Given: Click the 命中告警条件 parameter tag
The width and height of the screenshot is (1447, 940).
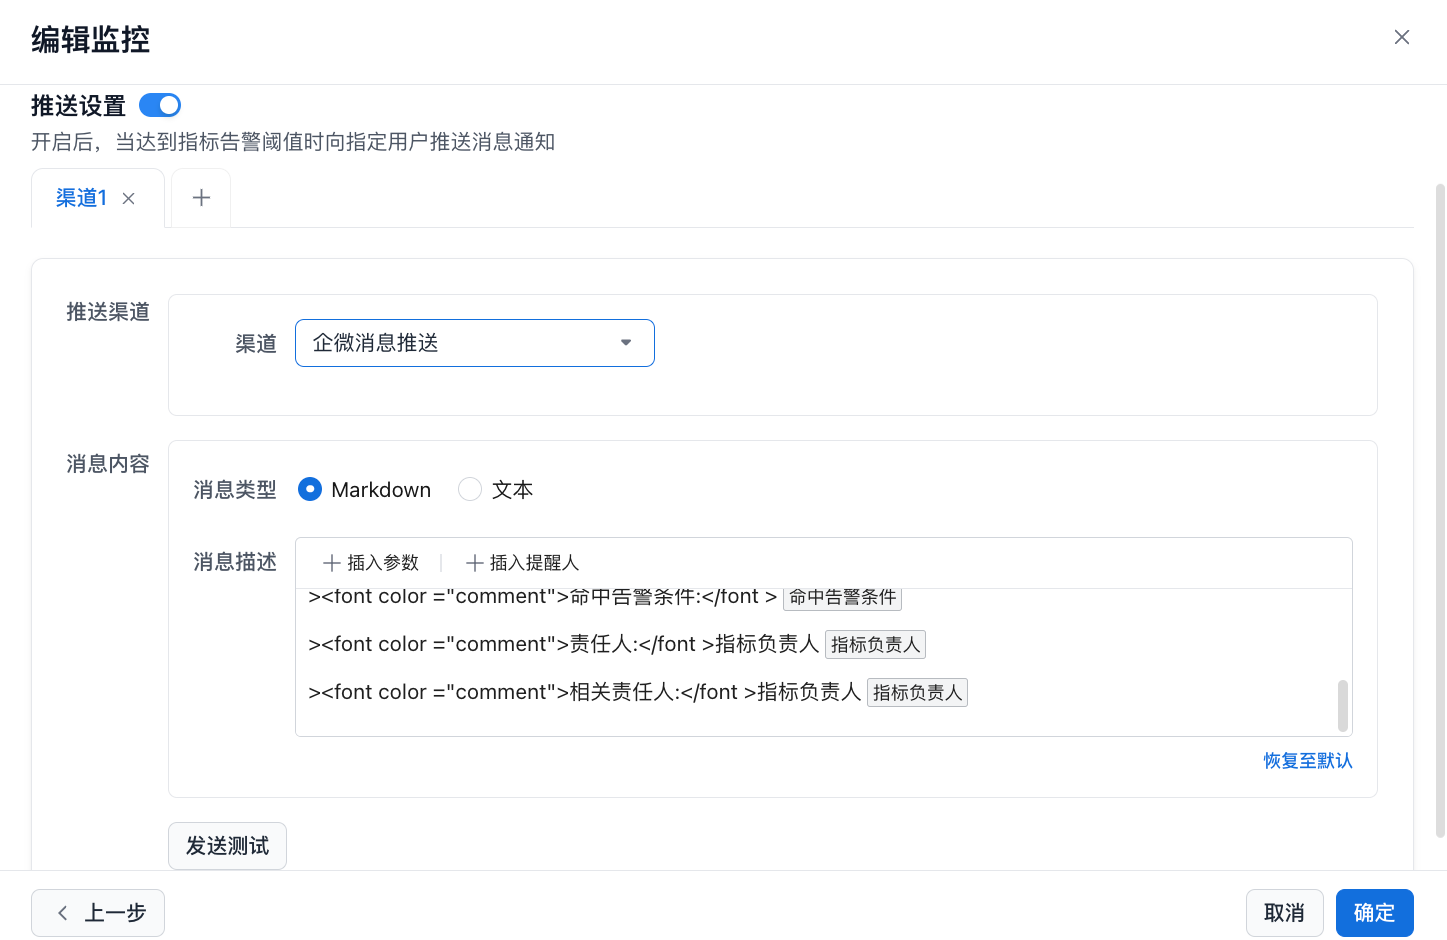Looking at the screenshot, I should tap(842, 598).
